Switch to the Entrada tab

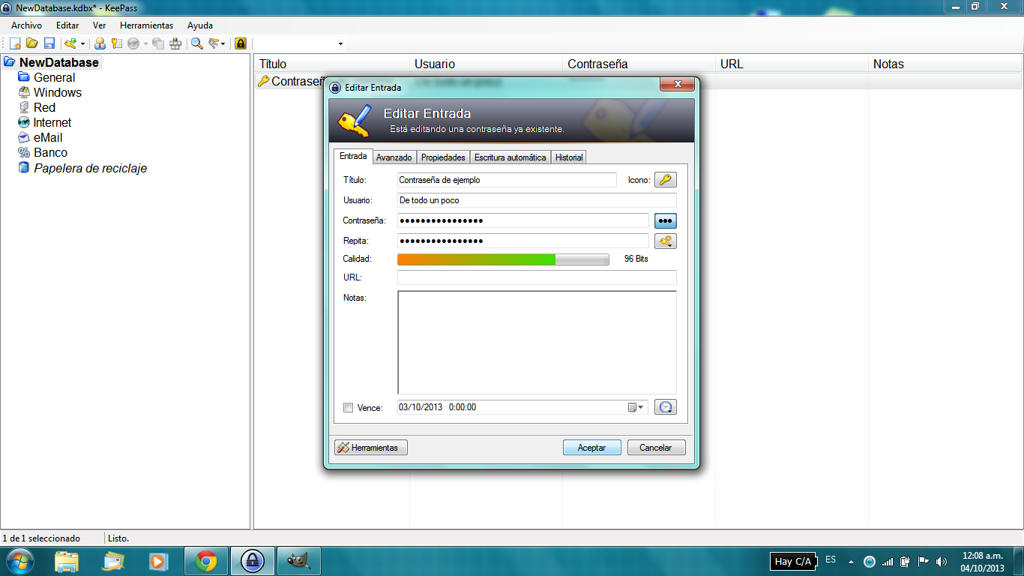(x=353, y=157)
